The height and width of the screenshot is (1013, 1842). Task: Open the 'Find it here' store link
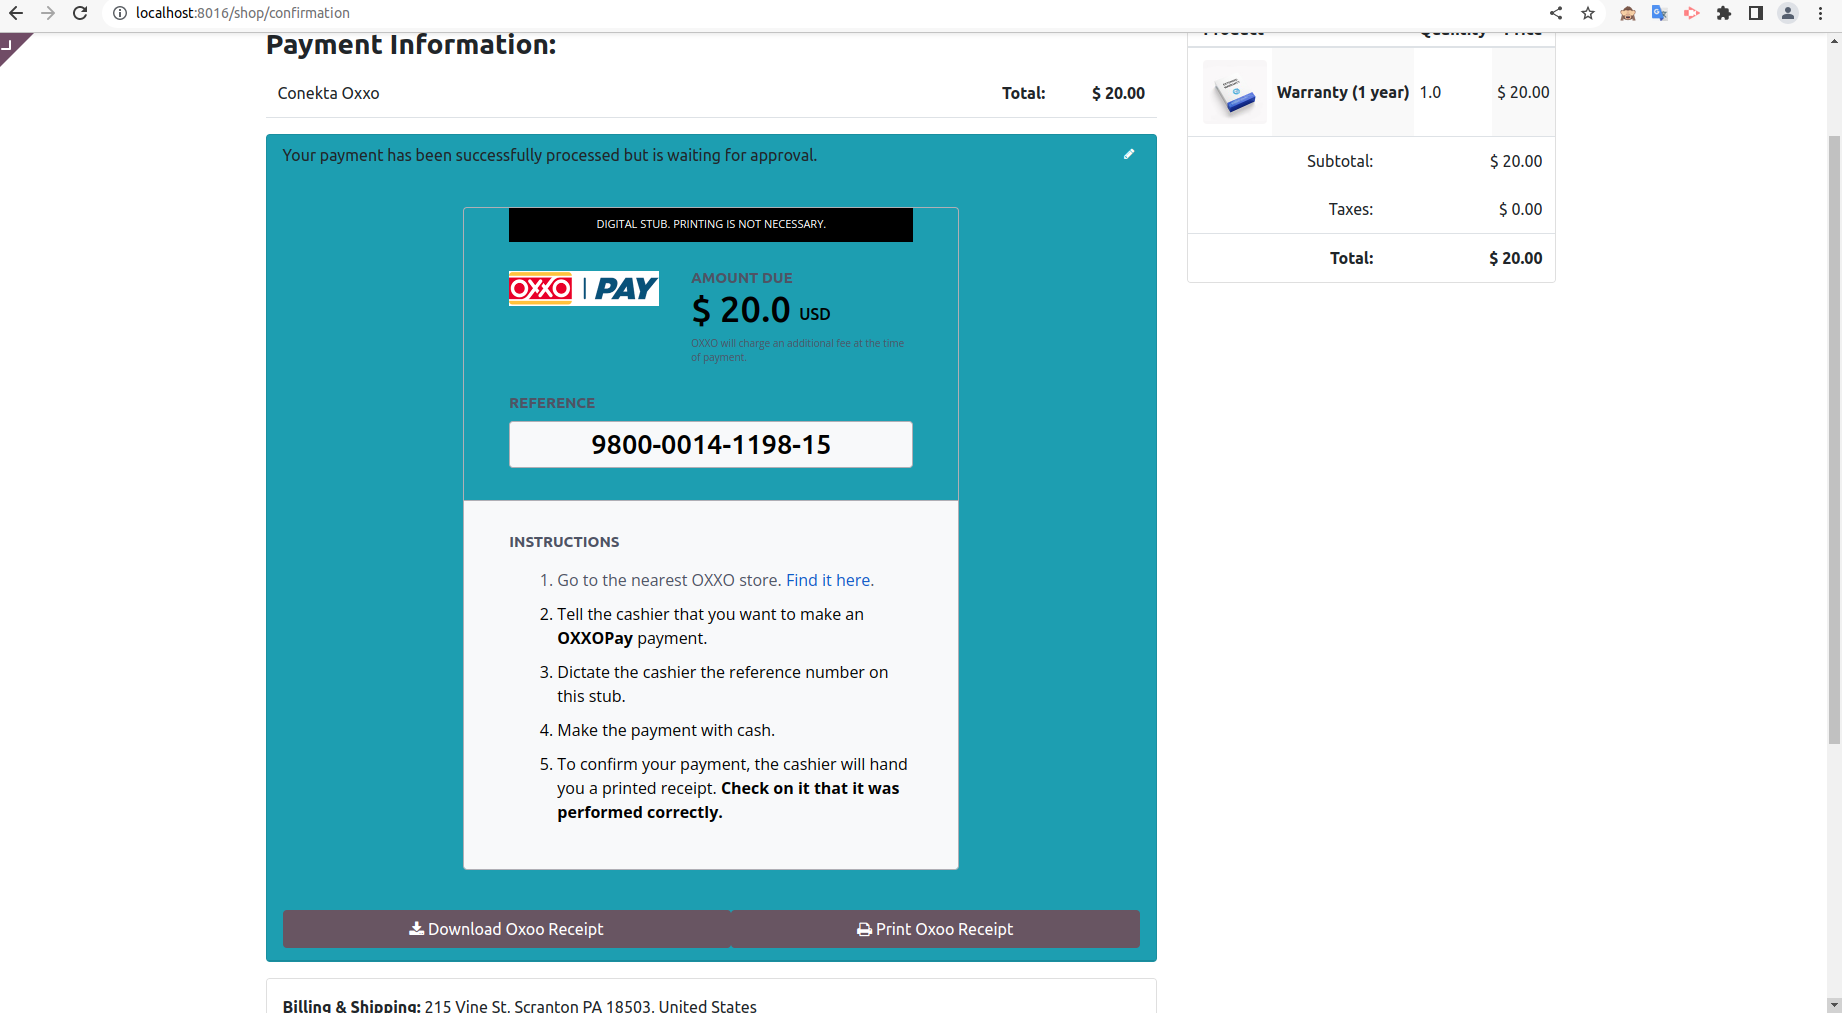829,580
